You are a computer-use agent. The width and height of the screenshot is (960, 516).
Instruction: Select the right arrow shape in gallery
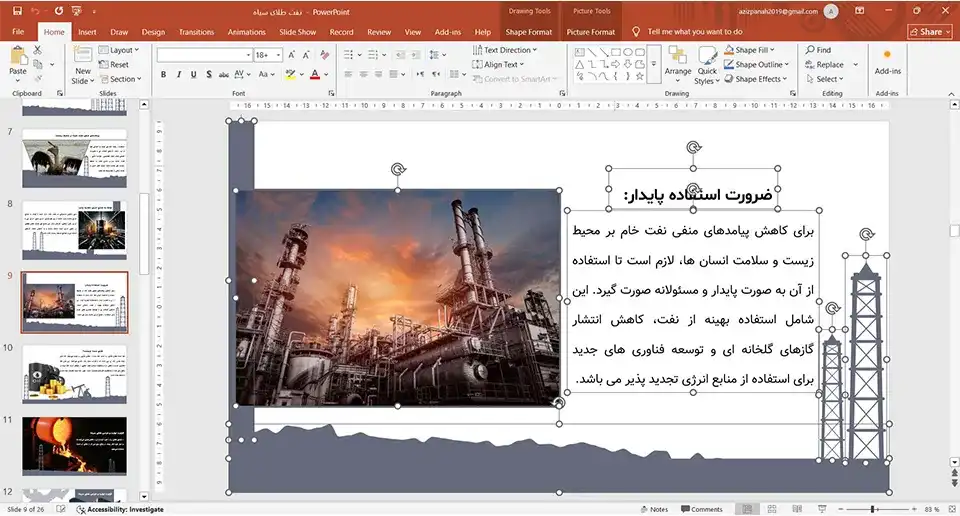pos(615,64)
